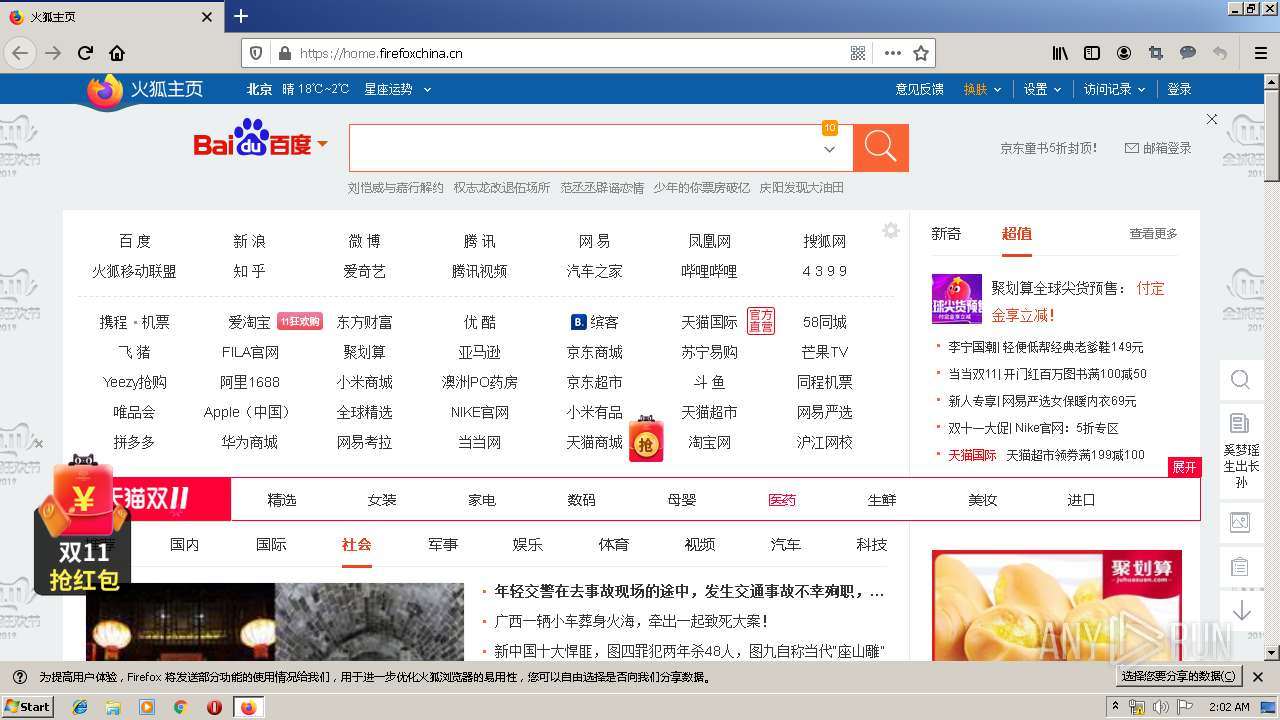Show sidebars toolbar icon
This screenshot has height=720, width=1280.
[1092, 53]
